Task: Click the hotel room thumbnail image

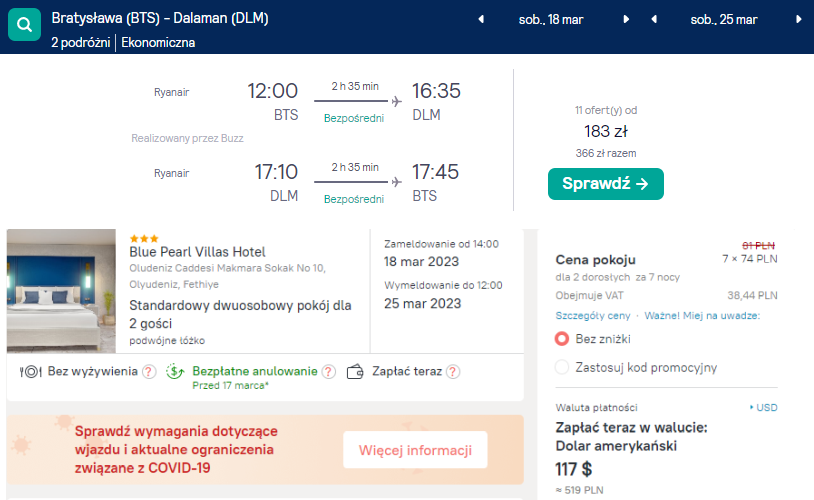Action: 61,290
